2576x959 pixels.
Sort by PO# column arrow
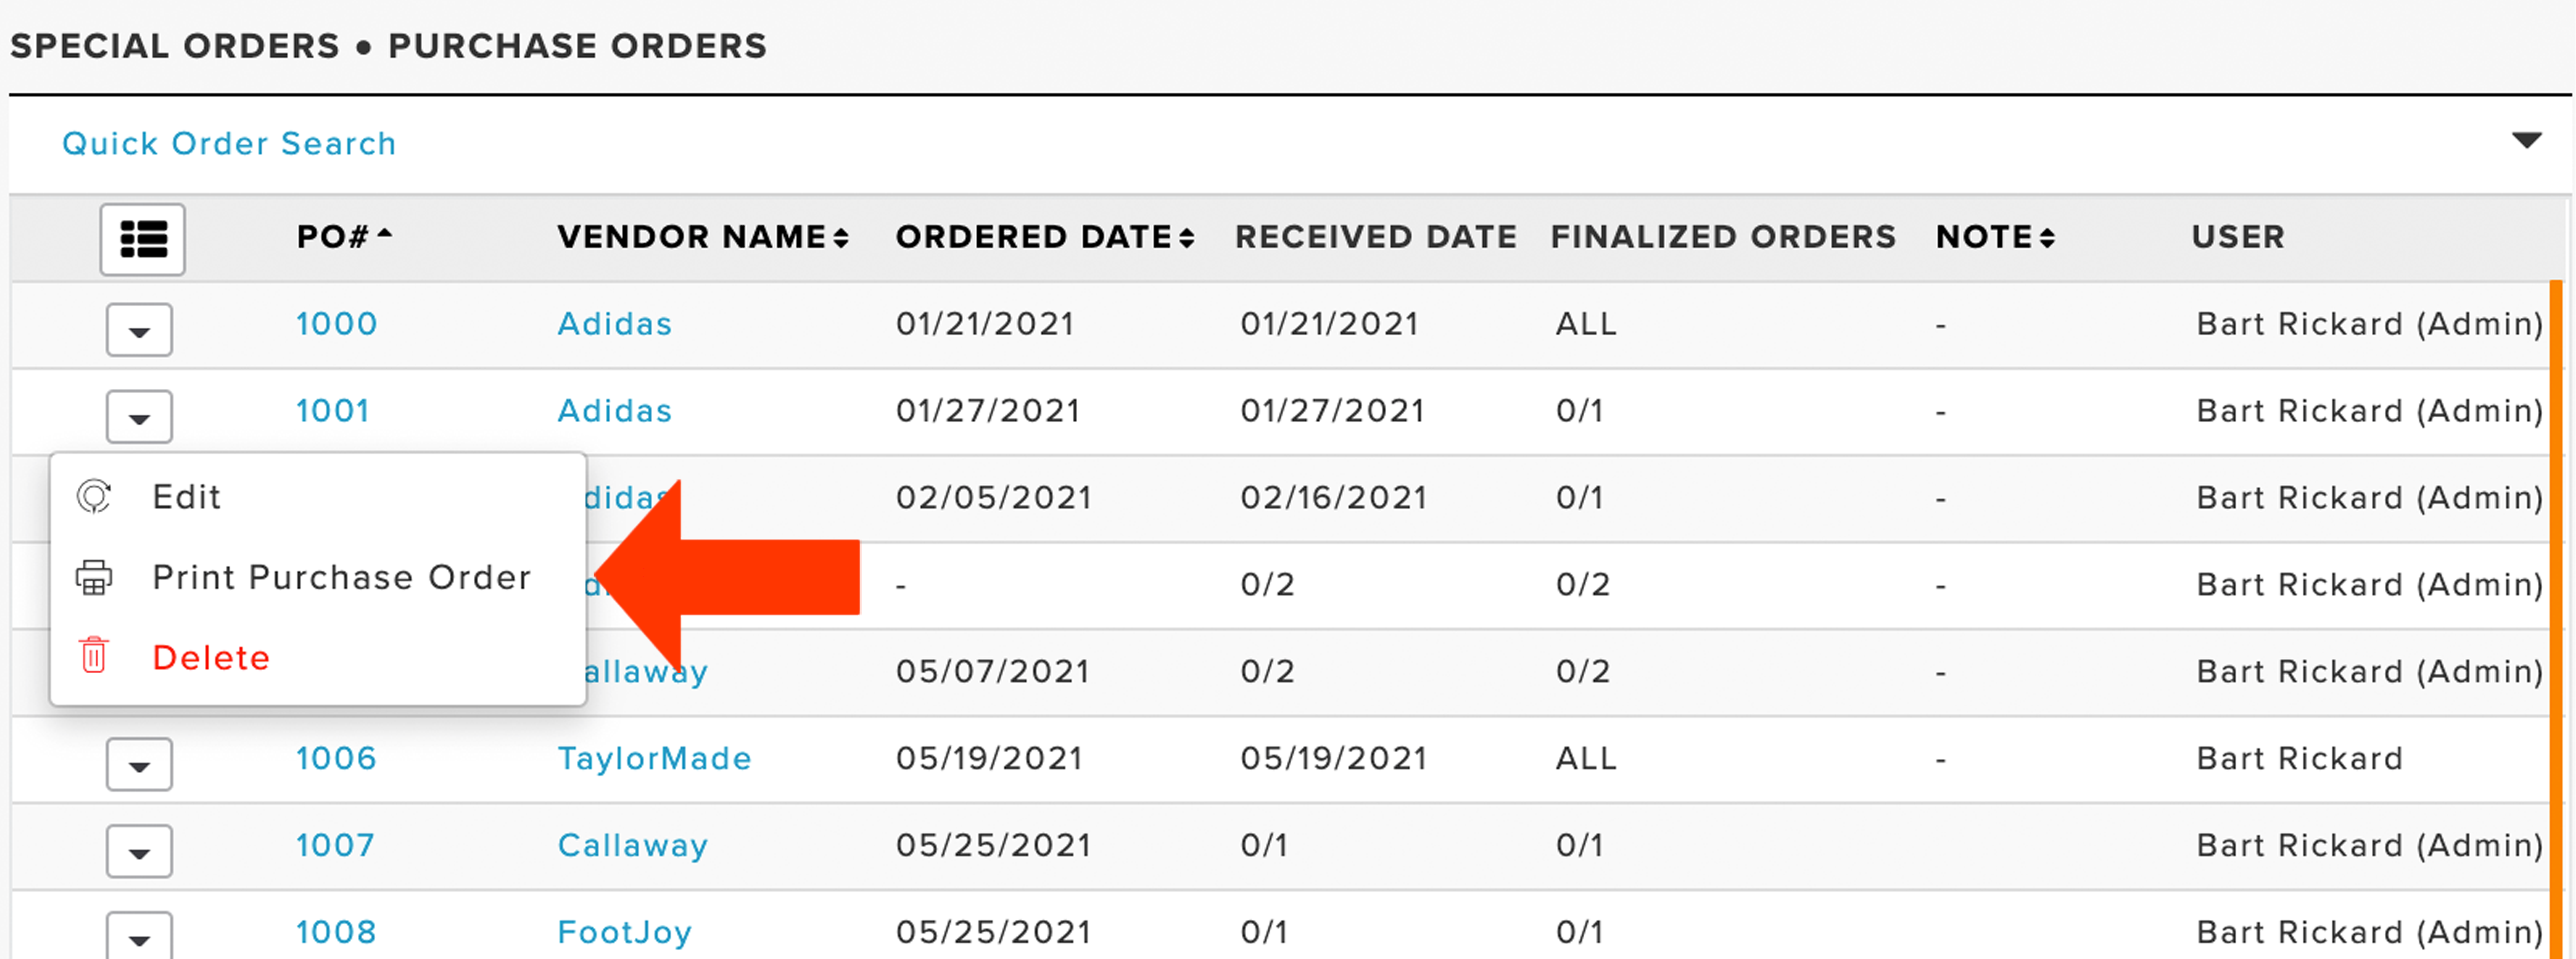(x=384, y=234)
